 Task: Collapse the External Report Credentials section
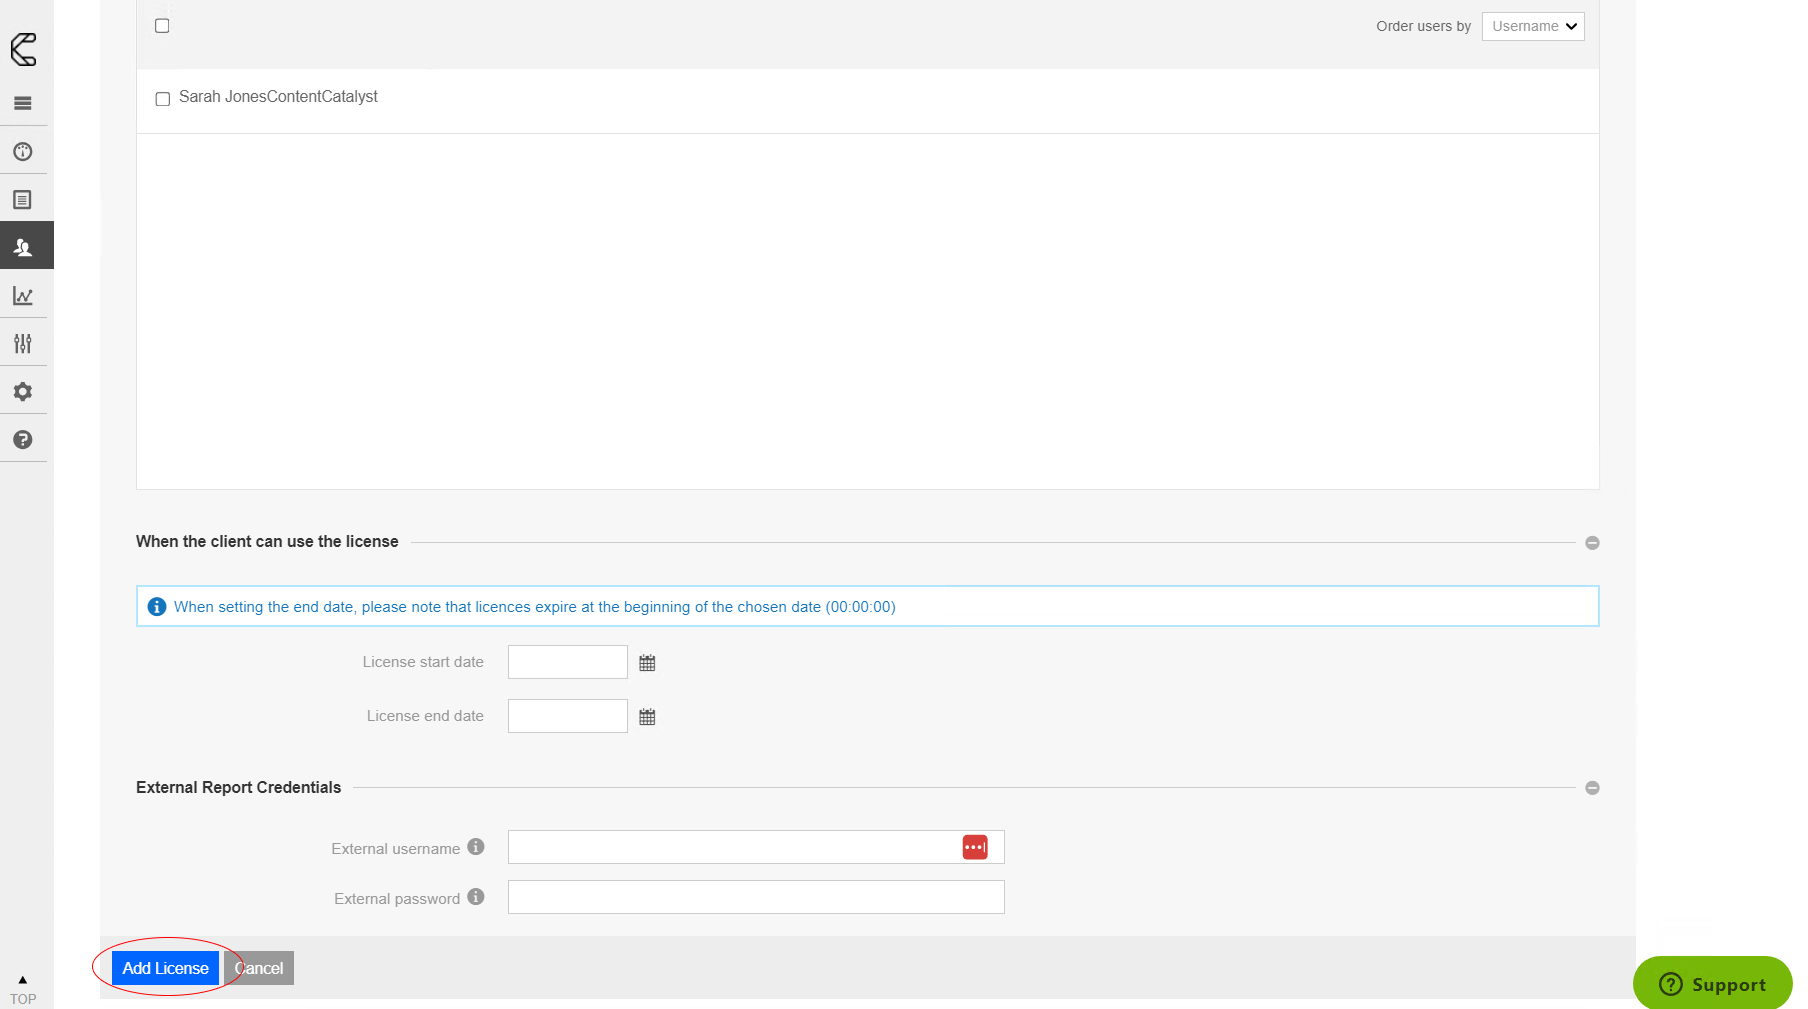point(1592,788)
